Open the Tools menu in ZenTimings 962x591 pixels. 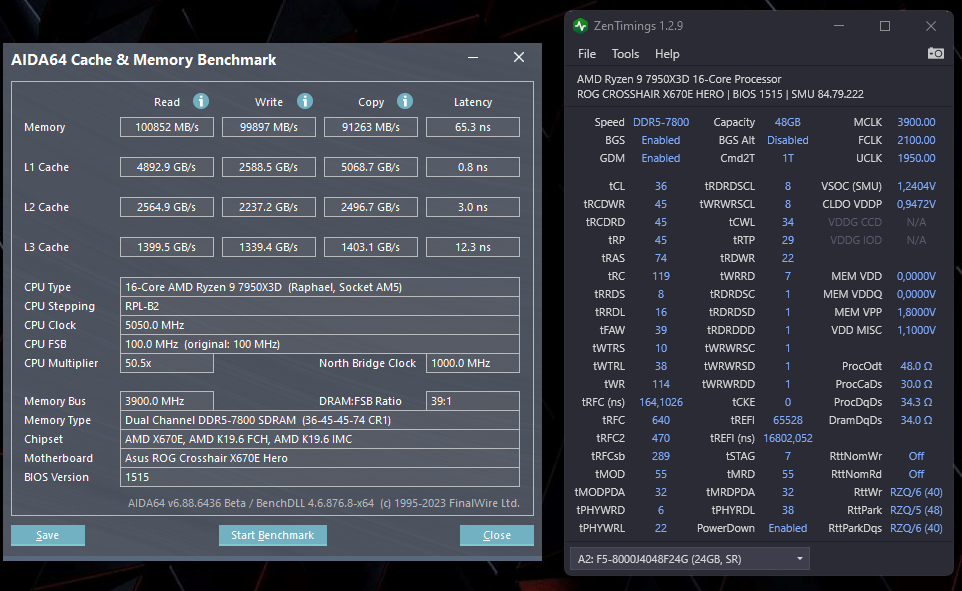coord(625,54)
